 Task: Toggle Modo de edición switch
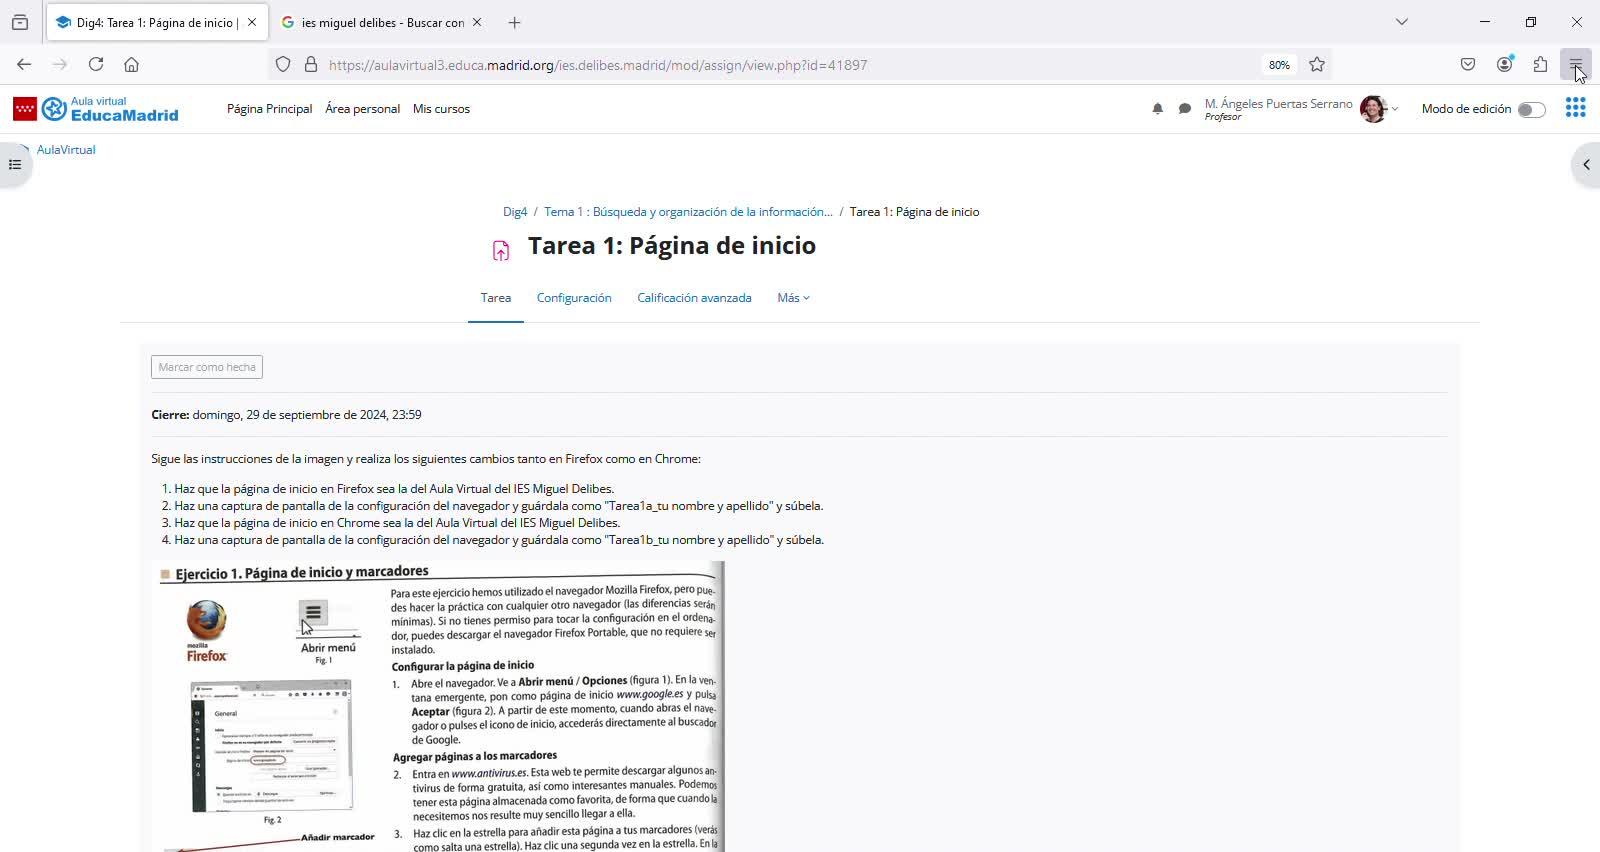[x=1531, y=110]
